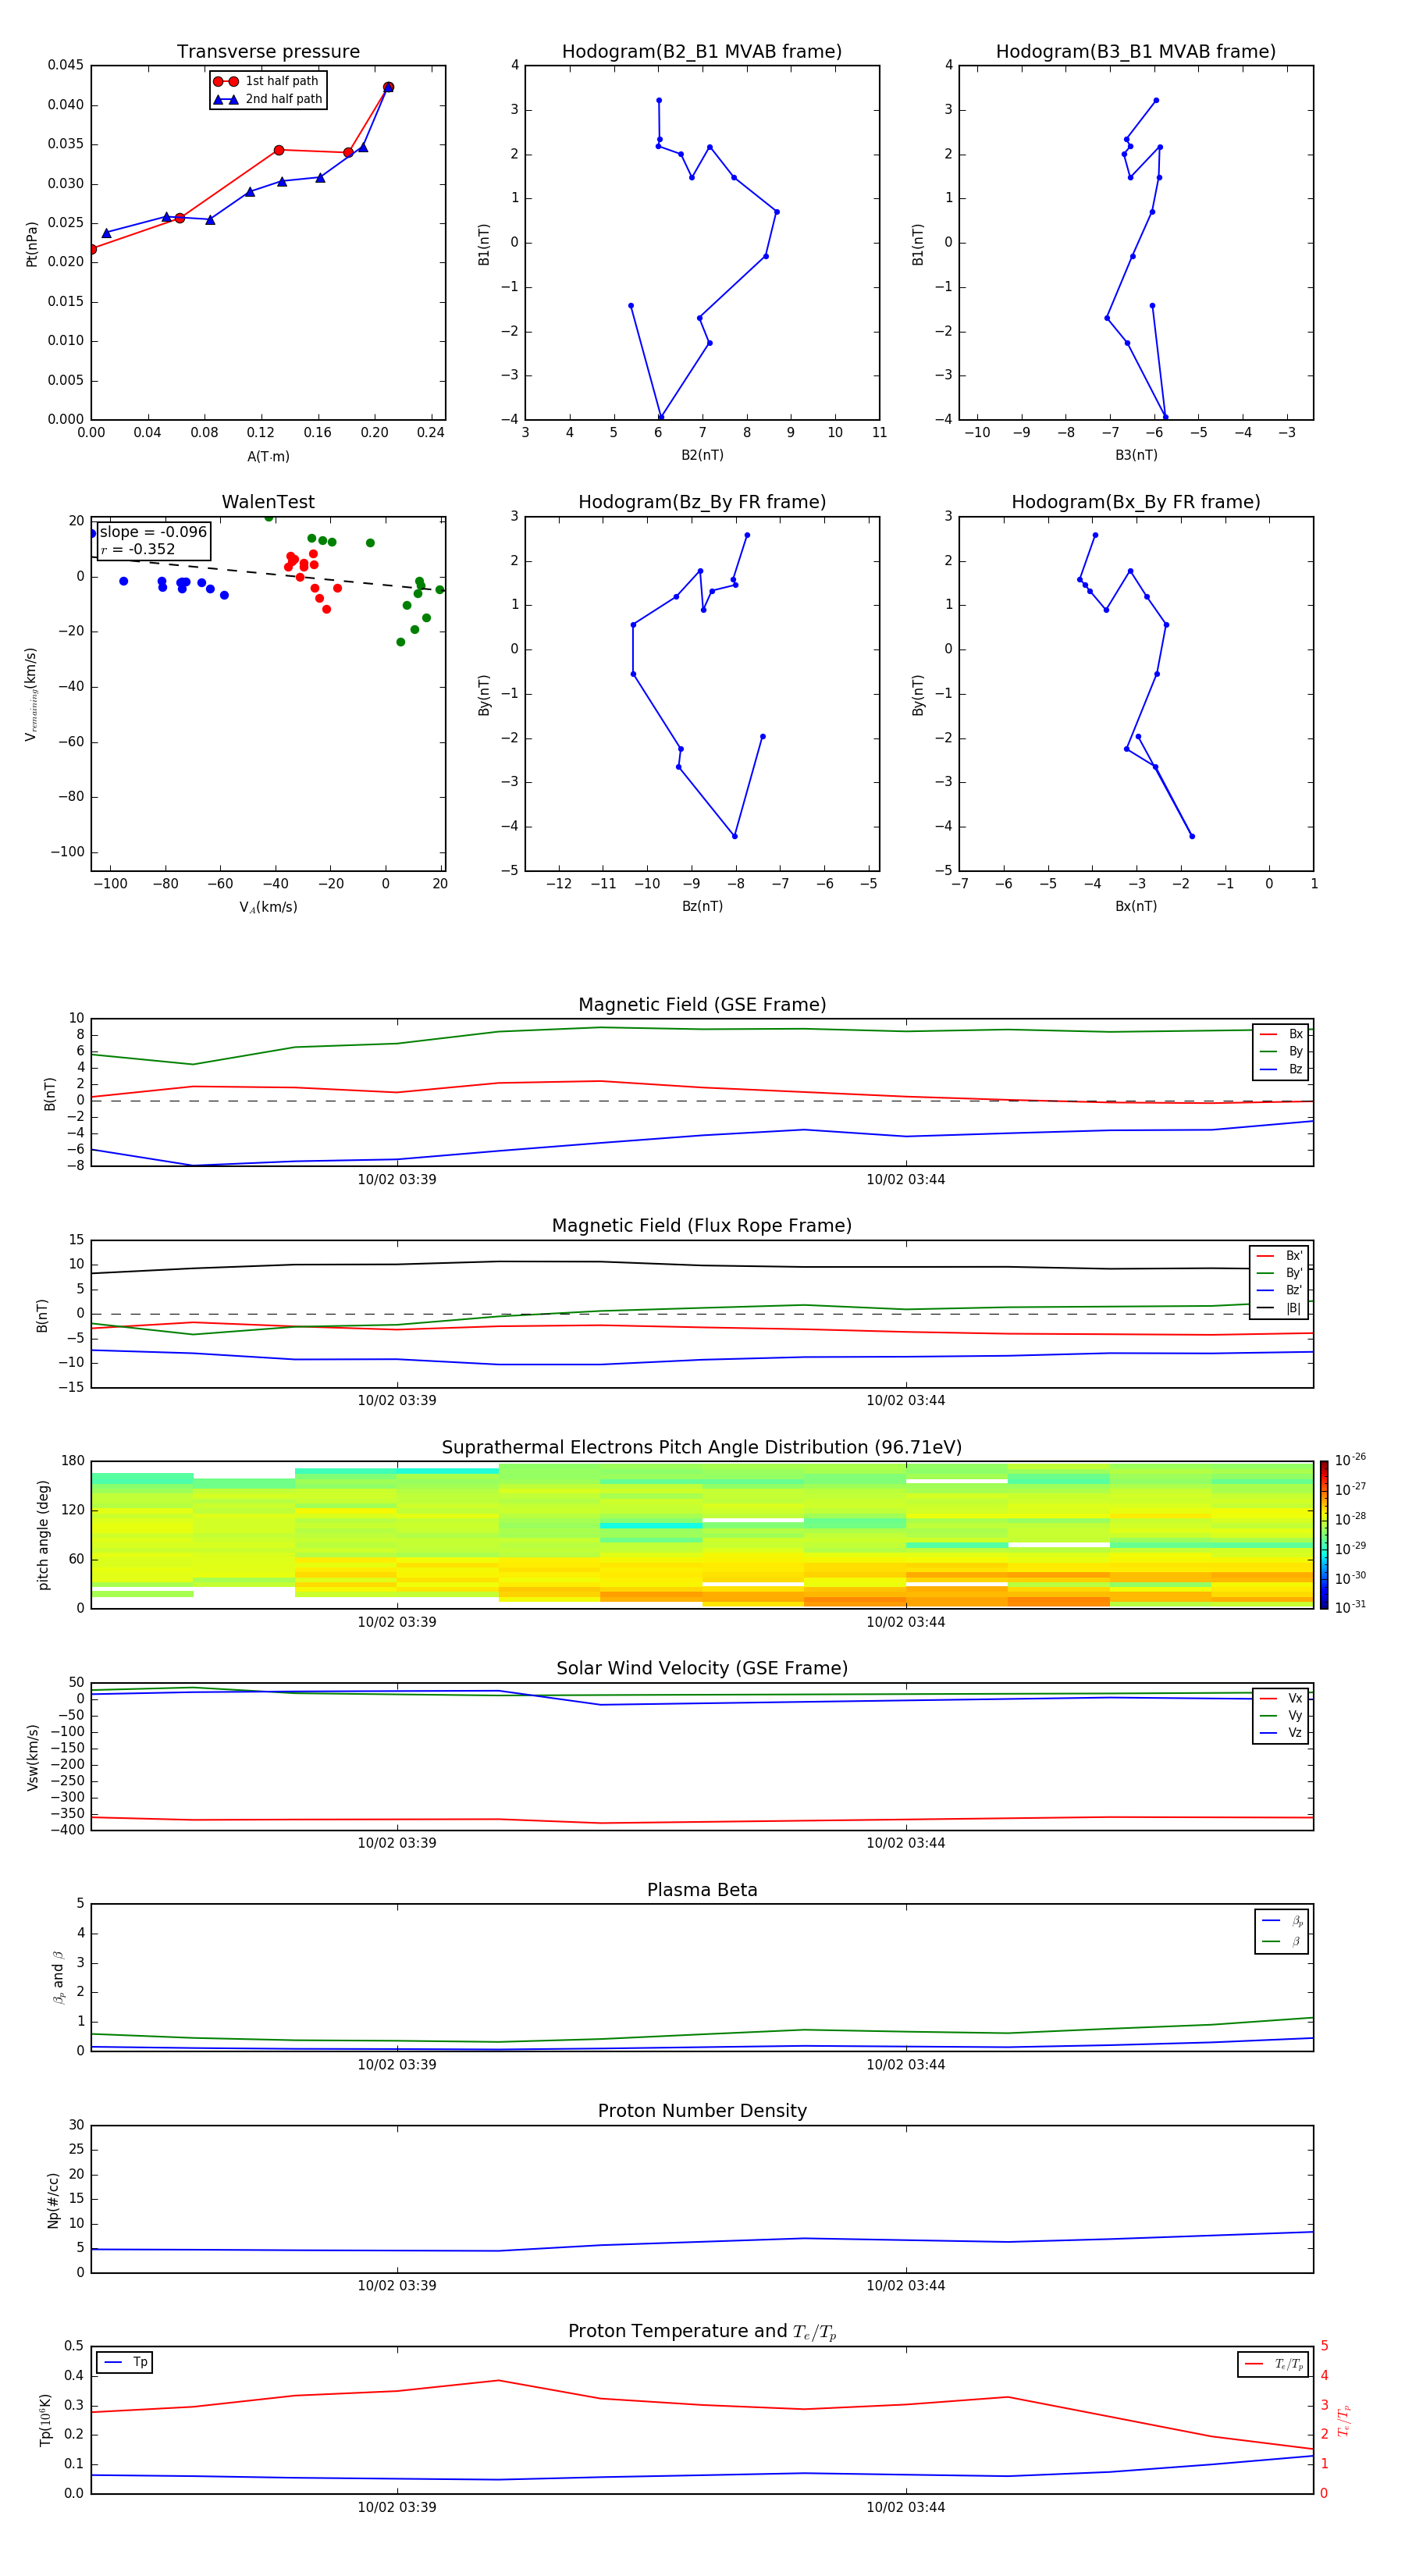Click the 'V_A(km/s)' x-axis label
The image size is (1405, 2576).
268,907
